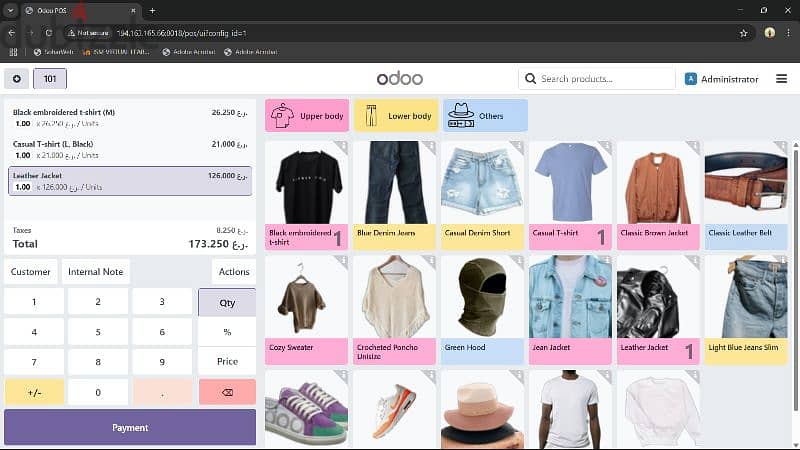Select the Leather Jacket order line
The height and width of the screenshot is (450, 800).
pyautogui.click(x=130, y=181)
